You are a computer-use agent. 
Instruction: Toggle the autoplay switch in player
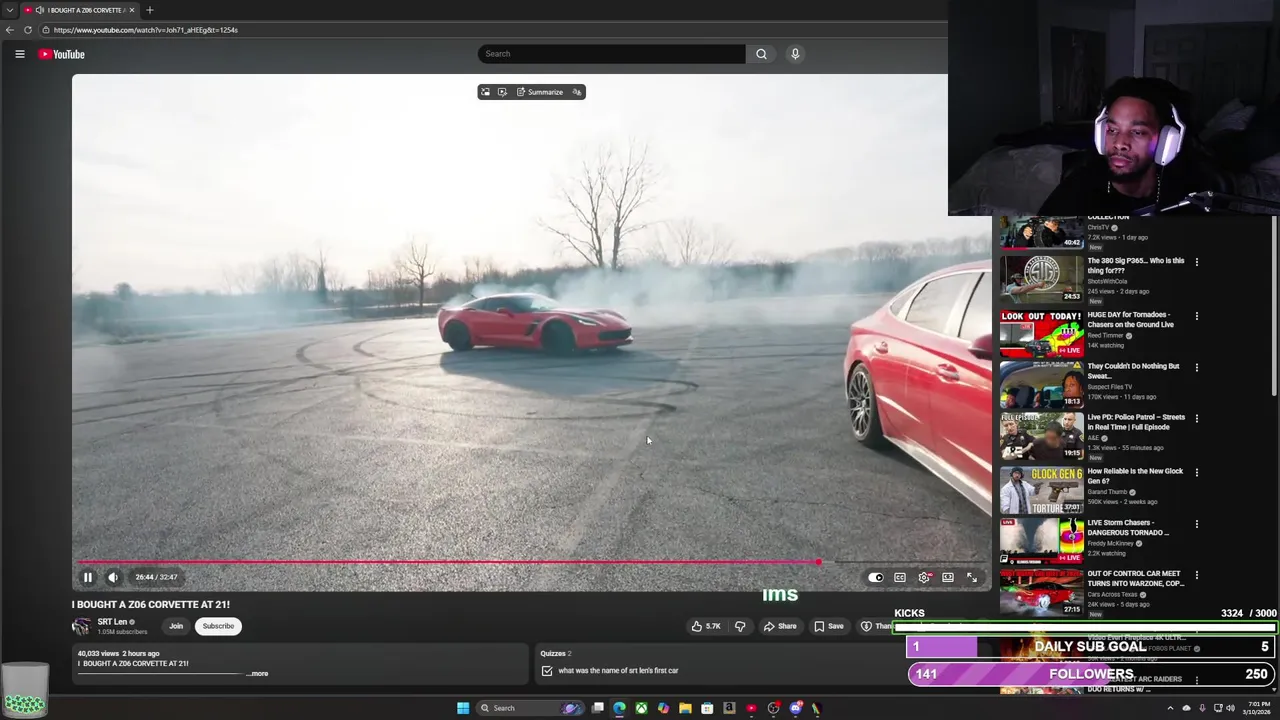pyautogui.click(x=875, y=577)
